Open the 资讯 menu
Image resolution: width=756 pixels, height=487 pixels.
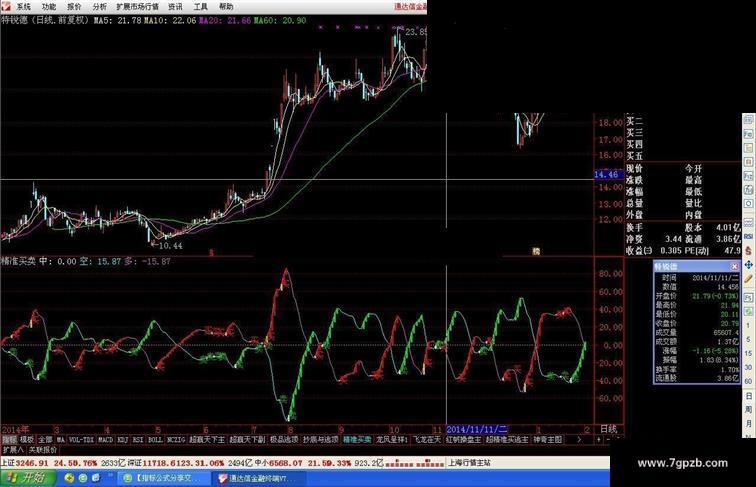point(175,6)
